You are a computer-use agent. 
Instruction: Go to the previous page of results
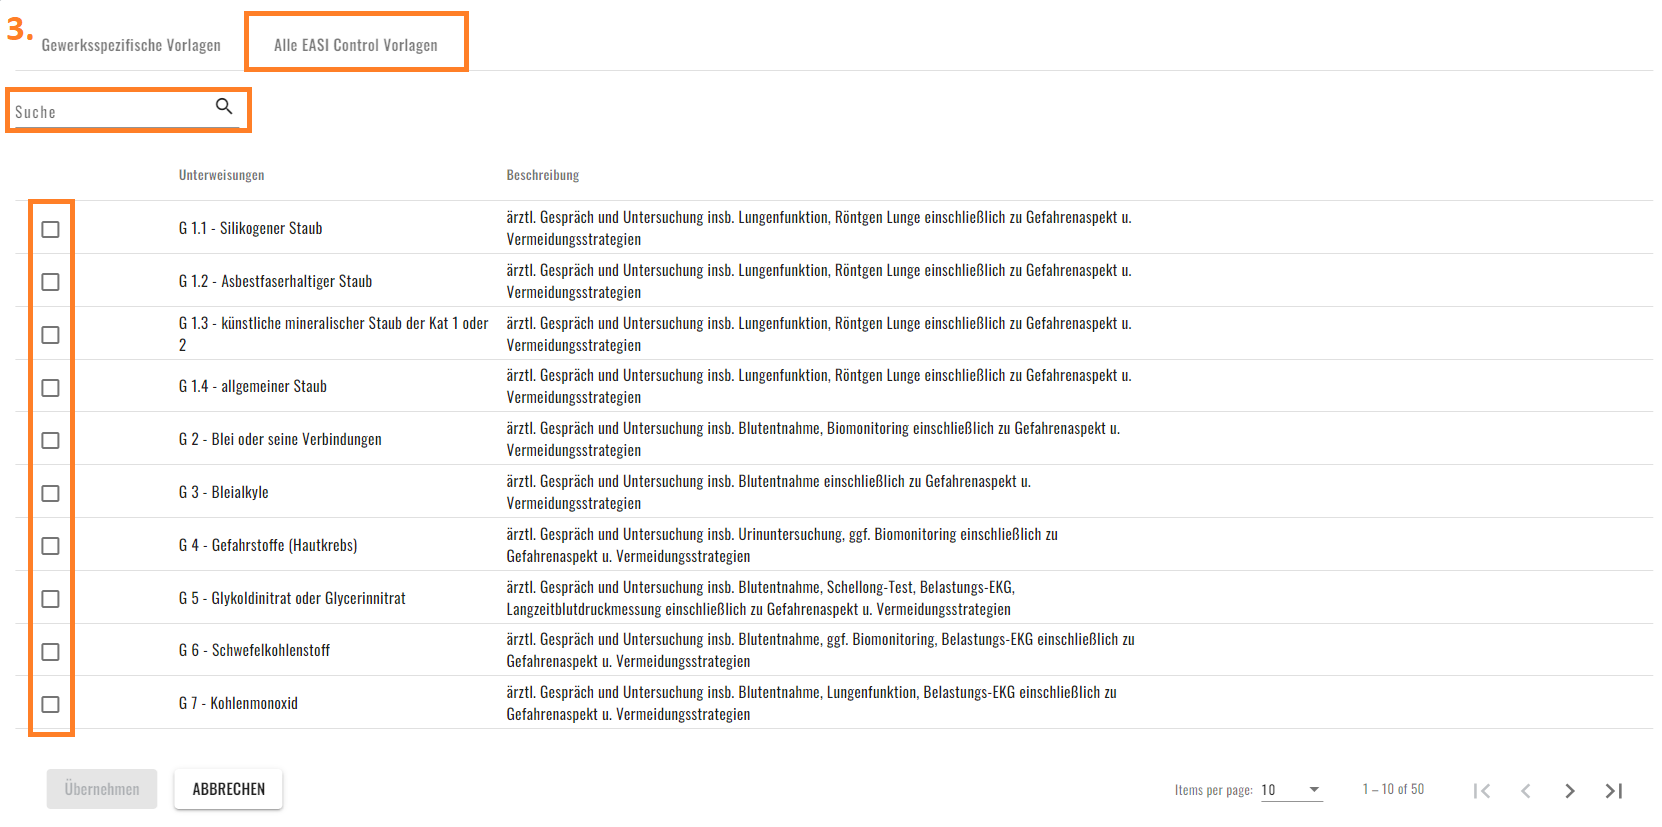(x=1526, y=791)
